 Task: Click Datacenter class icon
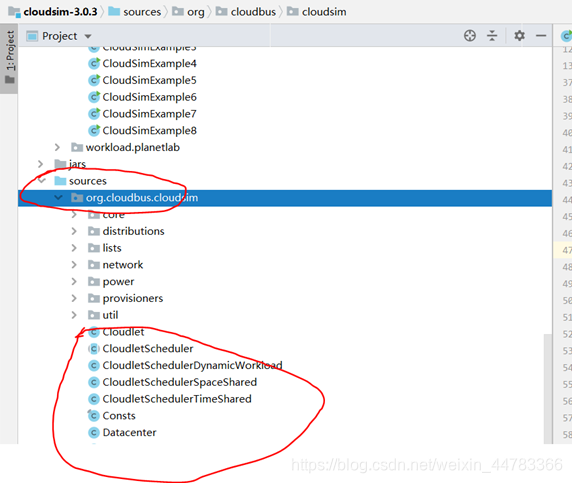pyautogui.click(x=94, y=433)
